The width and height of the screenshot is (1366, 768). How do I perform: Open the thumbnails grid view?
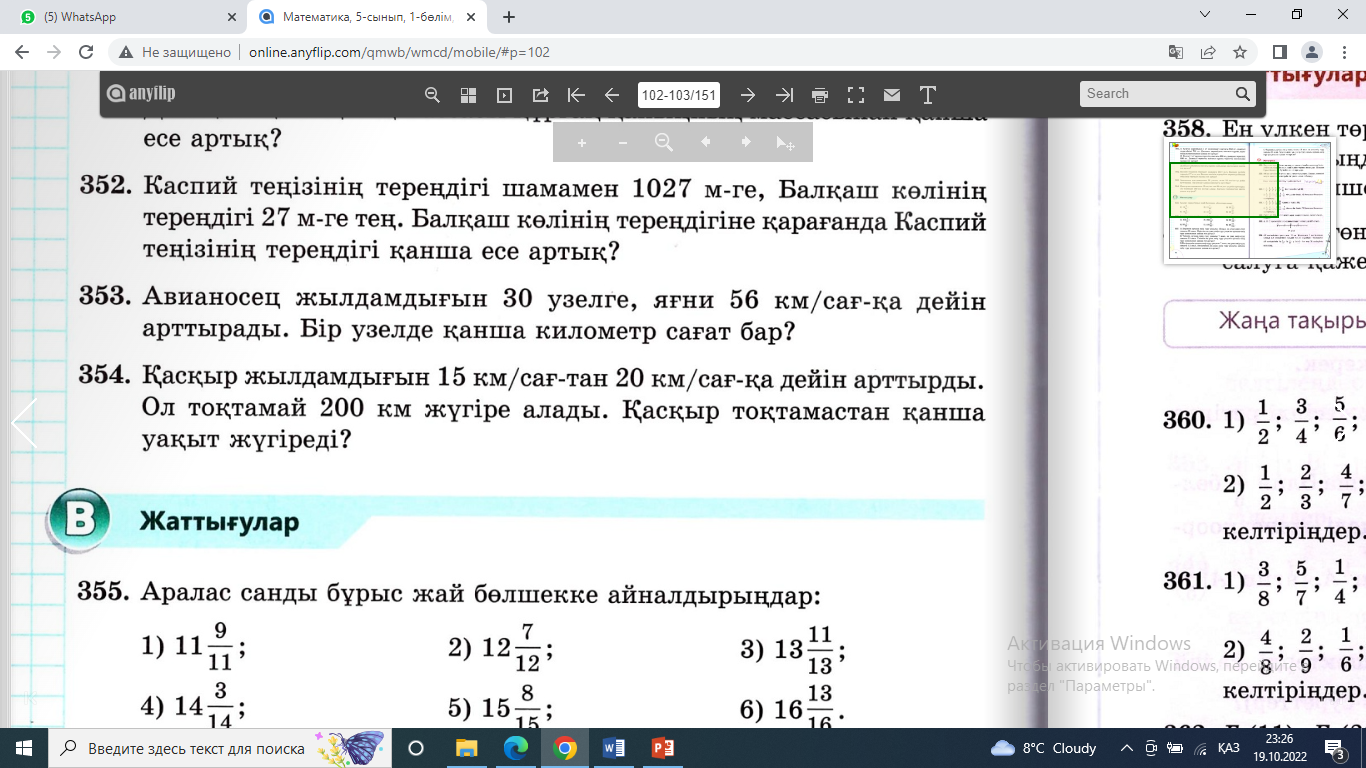[468, 95]
